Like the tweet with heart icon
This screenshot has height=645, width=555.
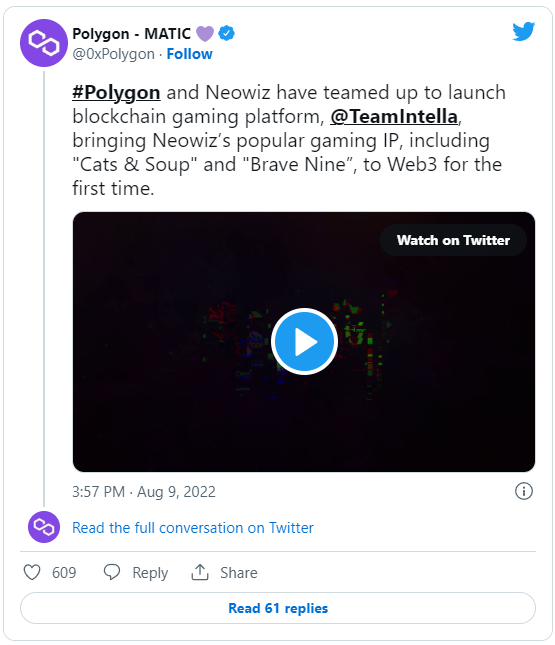point(32,572)
